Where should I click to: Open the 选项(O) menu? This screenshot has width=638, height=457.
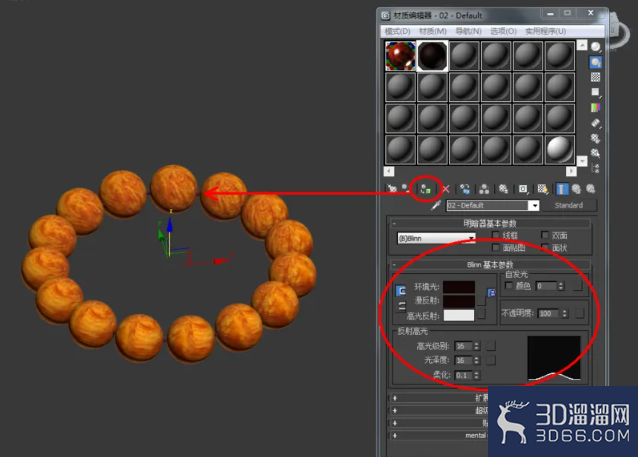(x=503, y=31)
